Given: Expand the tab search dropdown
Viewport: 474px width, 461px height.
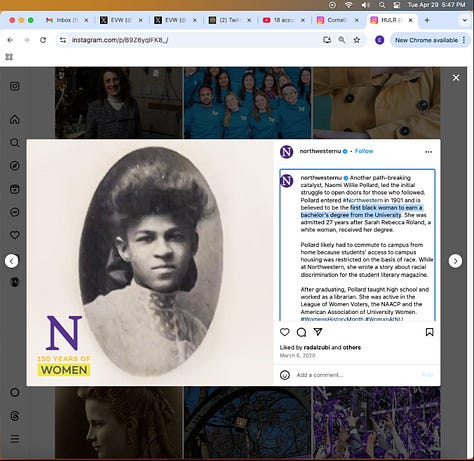Looking at the screenshot, I should tap(464, 20).
